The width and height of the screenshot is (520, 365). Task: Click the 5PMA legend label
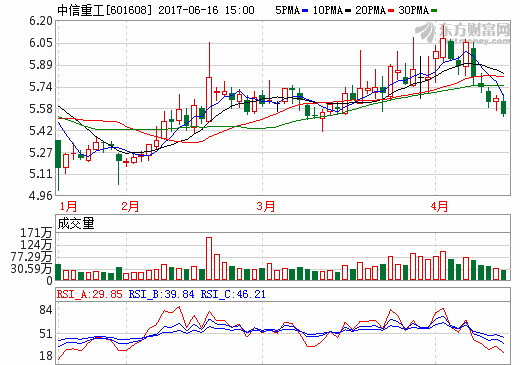[287, 10]
